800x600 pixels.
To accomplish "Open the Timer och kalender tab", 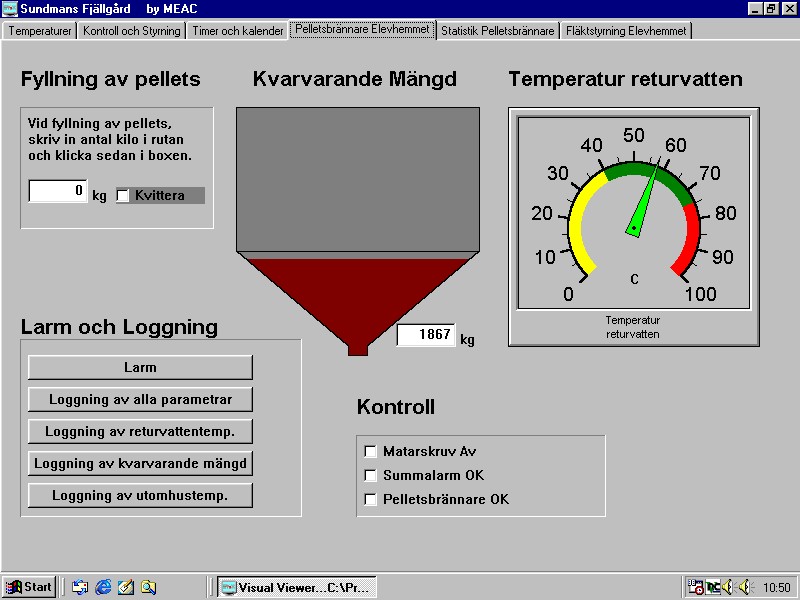I will [237, 31].
